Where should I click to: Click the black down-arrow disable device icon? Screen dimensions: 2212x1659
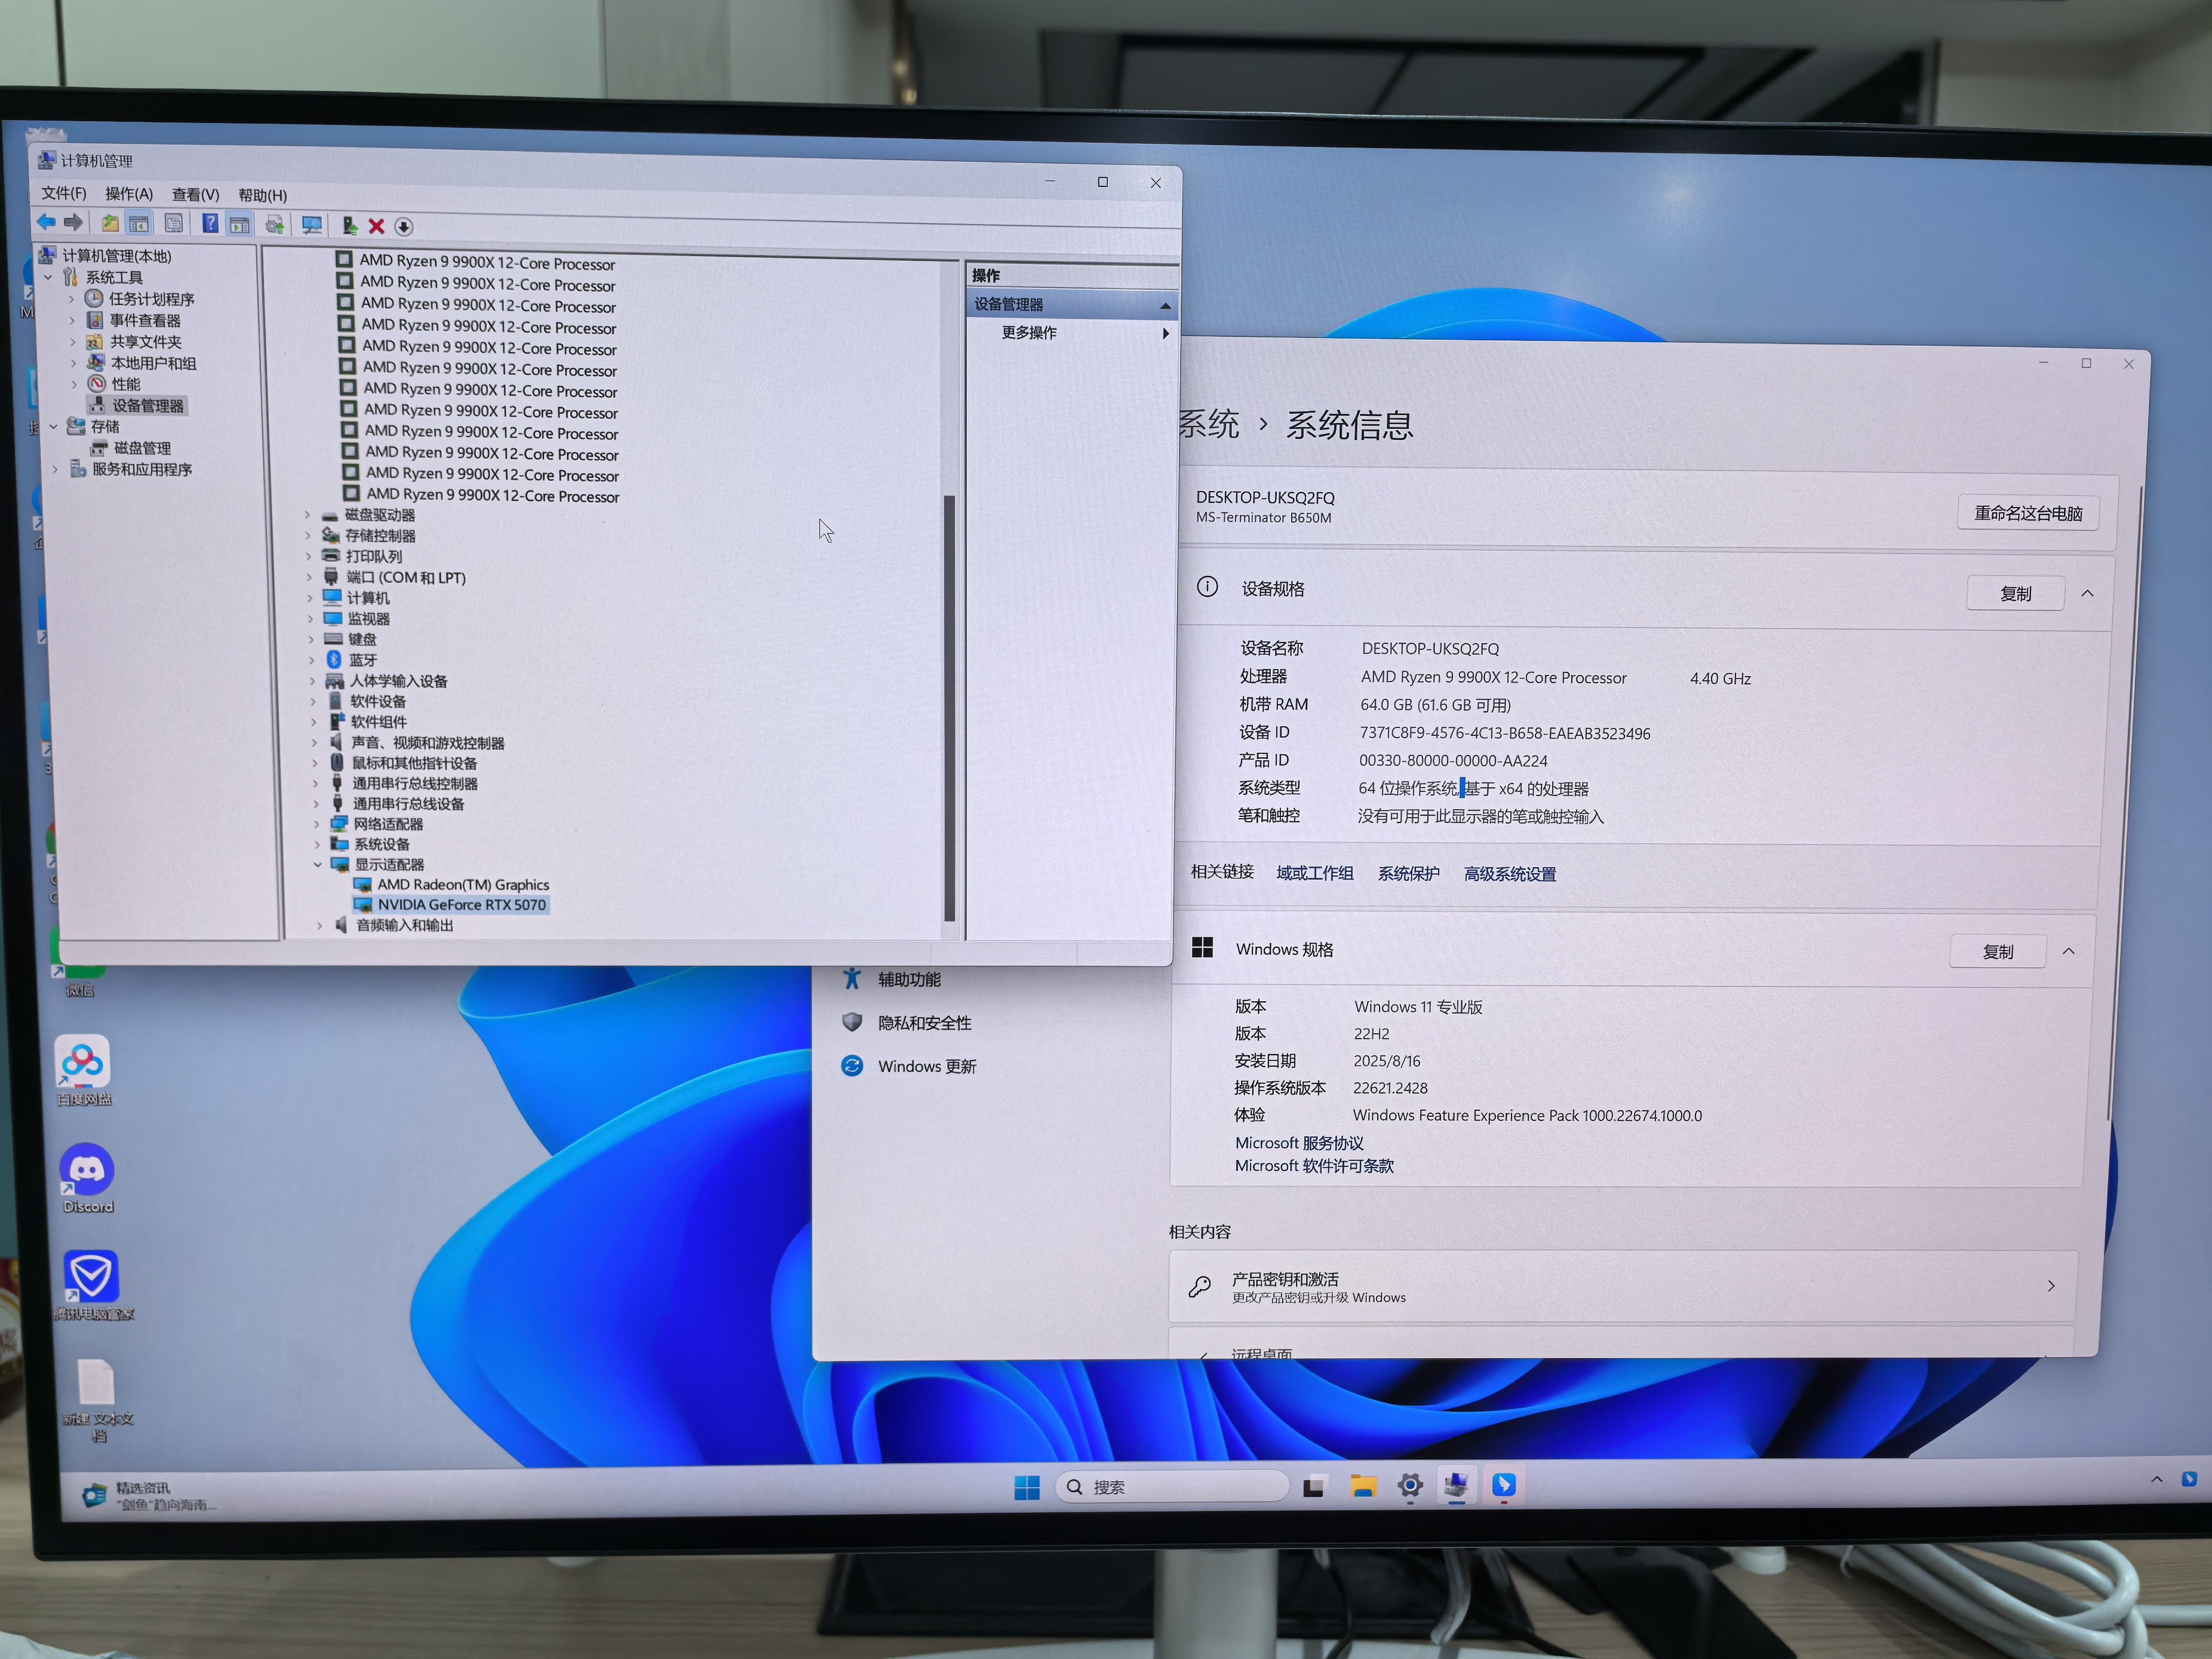tap(404, 227)
